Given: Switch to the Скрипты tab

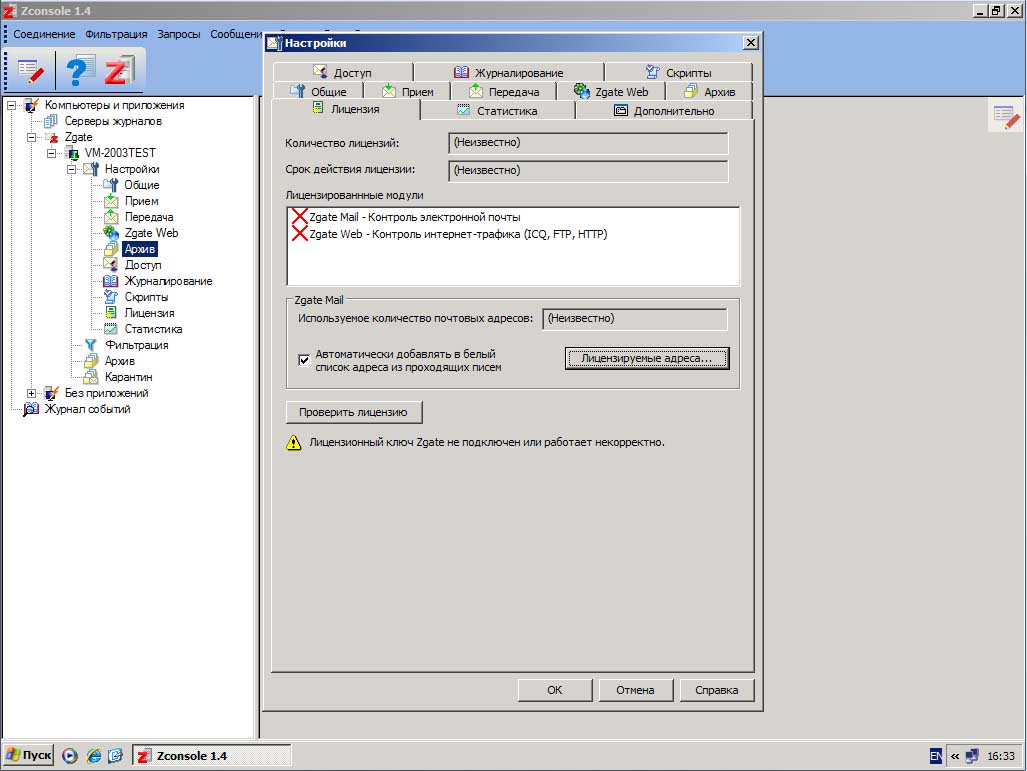Looking at the screenshot, I should [679, 72].
